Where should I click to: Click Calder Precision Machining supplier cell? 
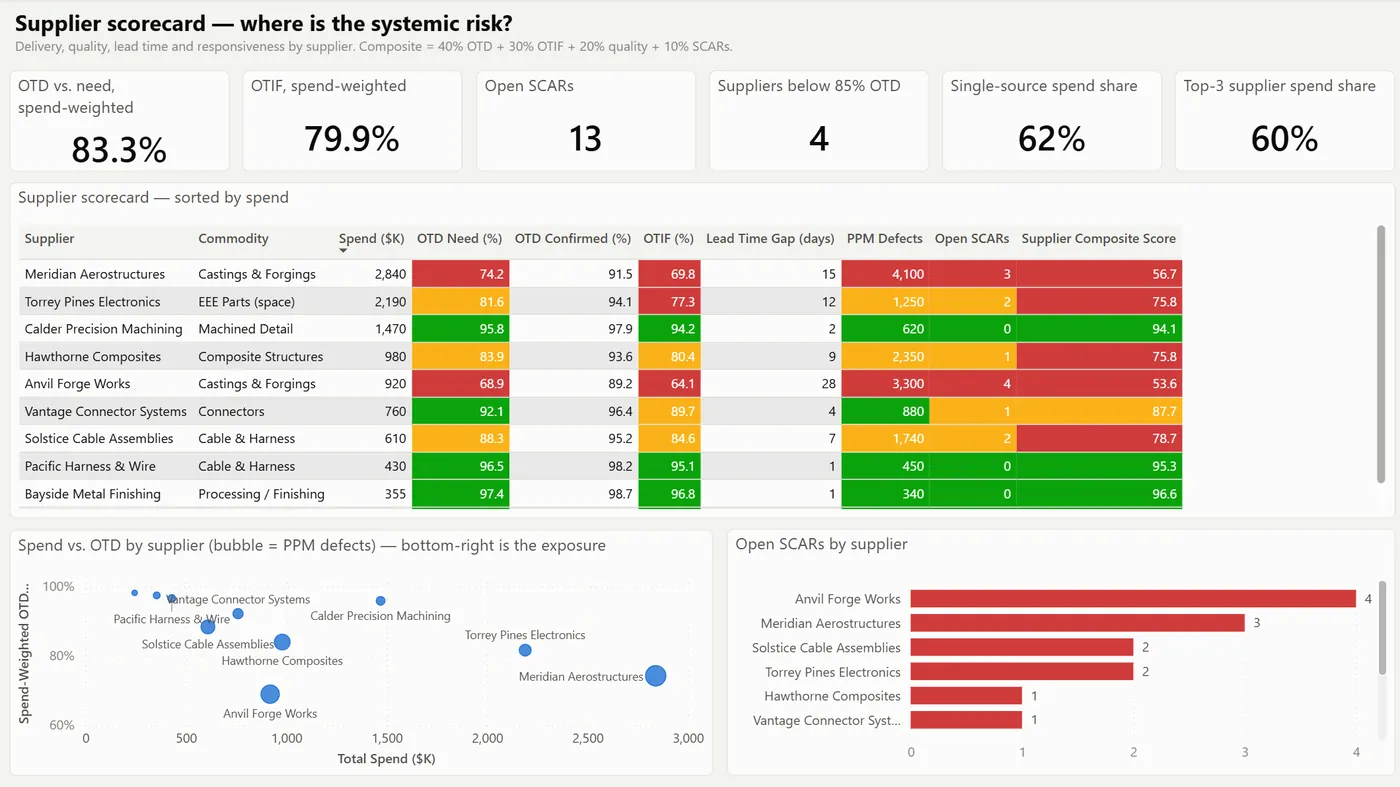tap(103, 329)
